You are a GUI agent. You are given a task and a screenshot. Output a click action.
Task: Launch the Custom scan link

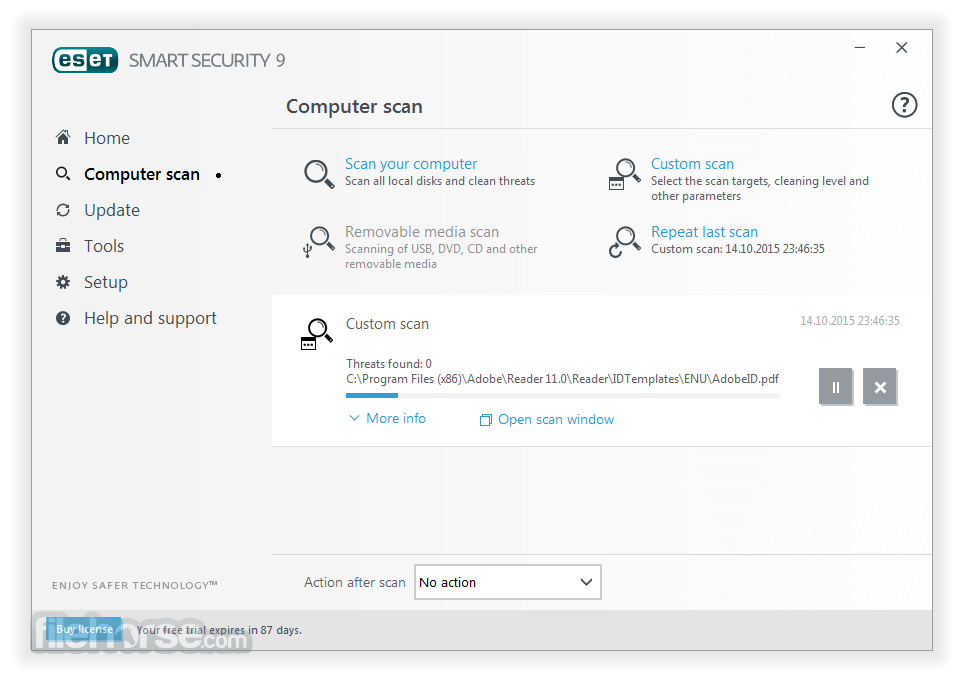click(692, 164)
